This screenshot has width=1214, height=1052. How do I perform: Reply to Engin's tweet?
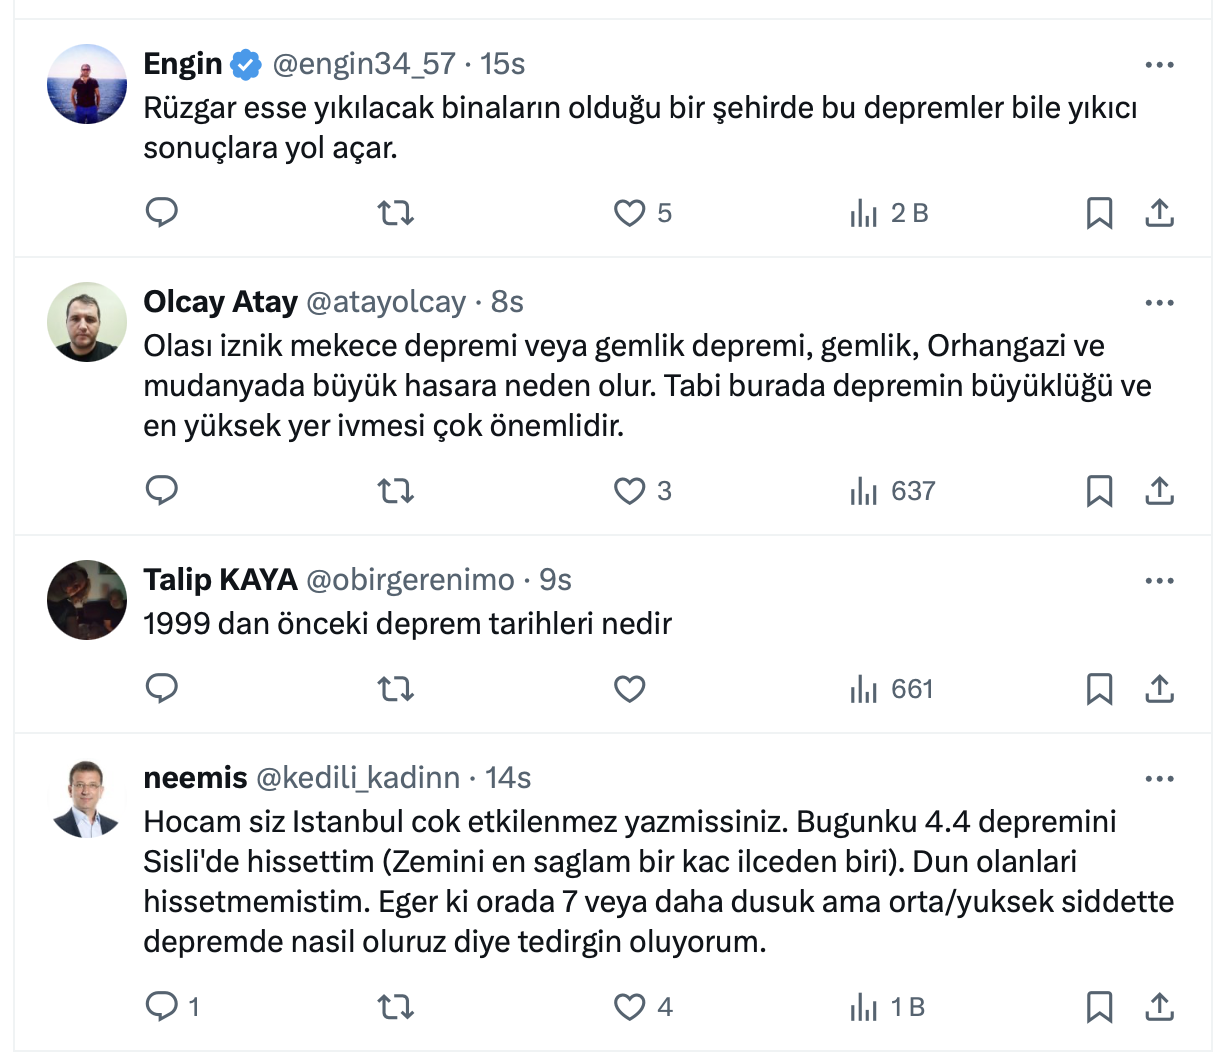point(162,212)
